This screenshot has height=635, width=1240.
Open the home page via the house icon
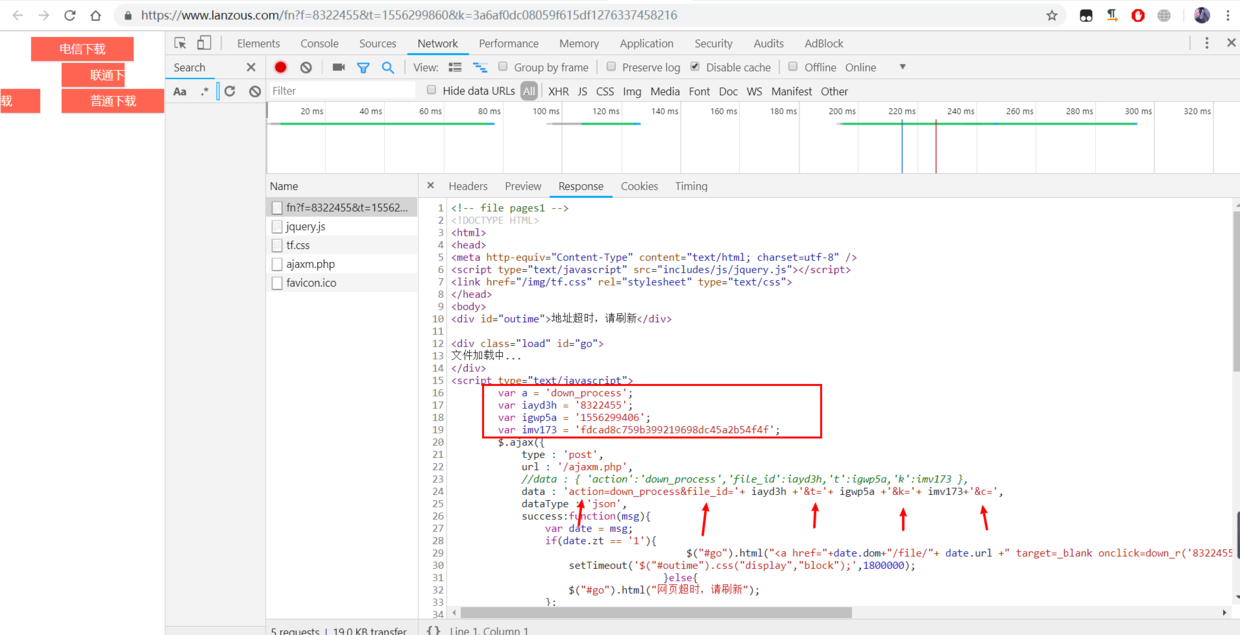point(95,15)
